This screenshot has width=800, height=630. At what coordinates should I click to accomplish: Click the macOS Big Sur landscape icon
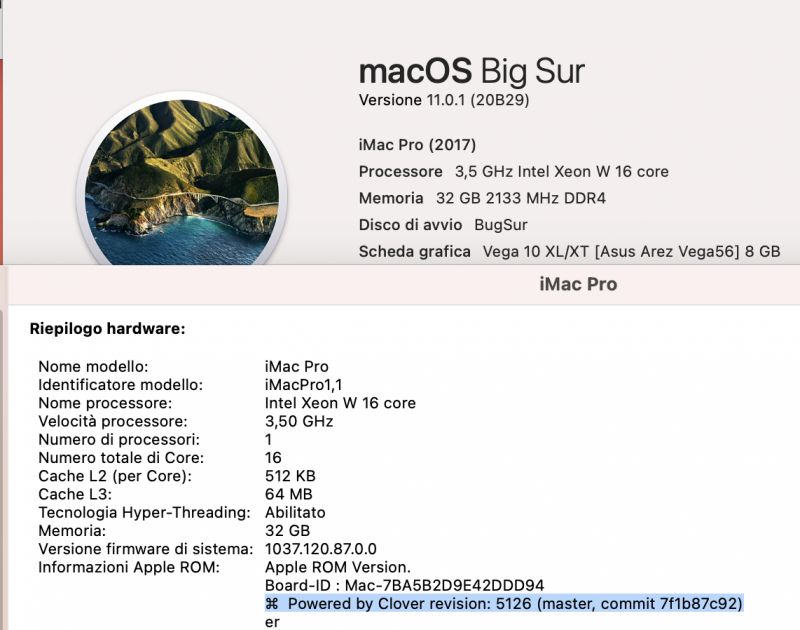[182, 179]
